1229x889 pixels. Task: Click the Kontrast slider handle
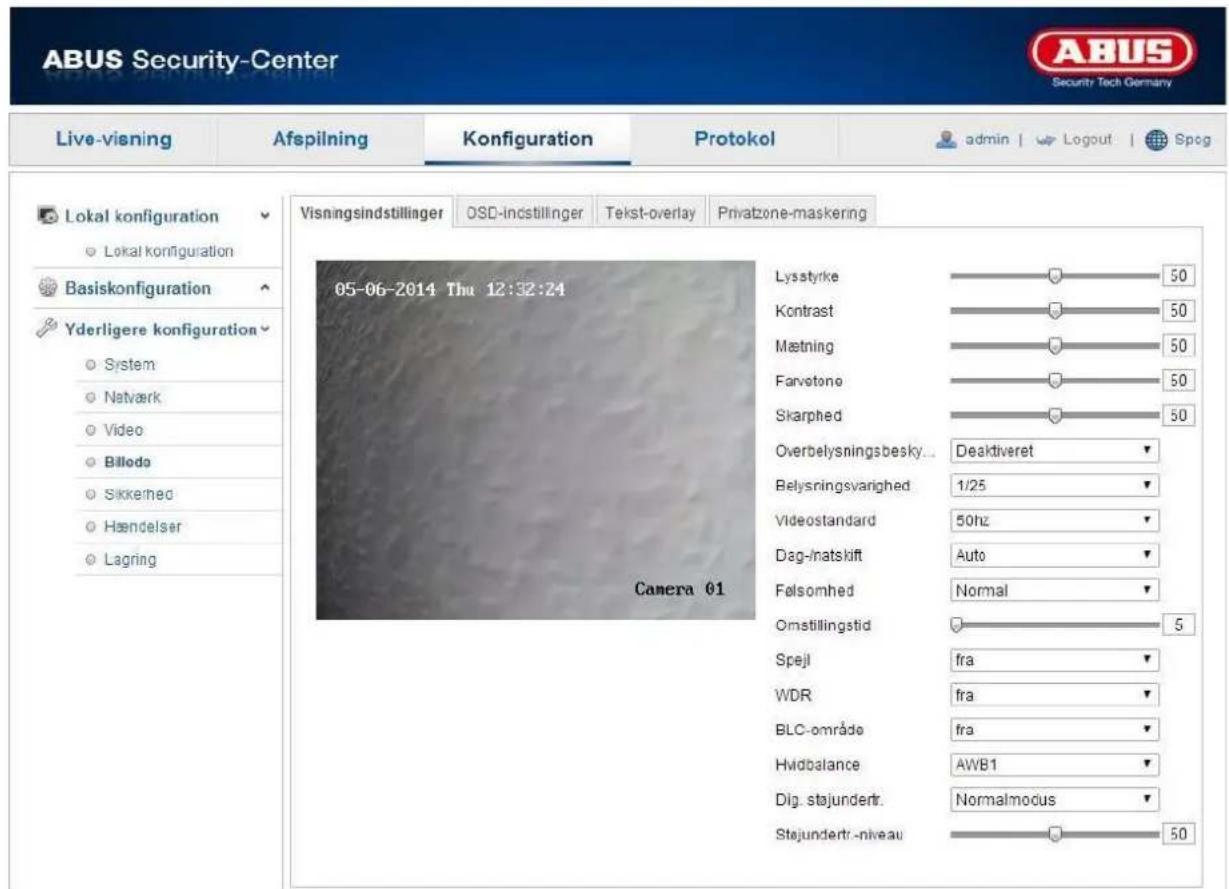1054,311
